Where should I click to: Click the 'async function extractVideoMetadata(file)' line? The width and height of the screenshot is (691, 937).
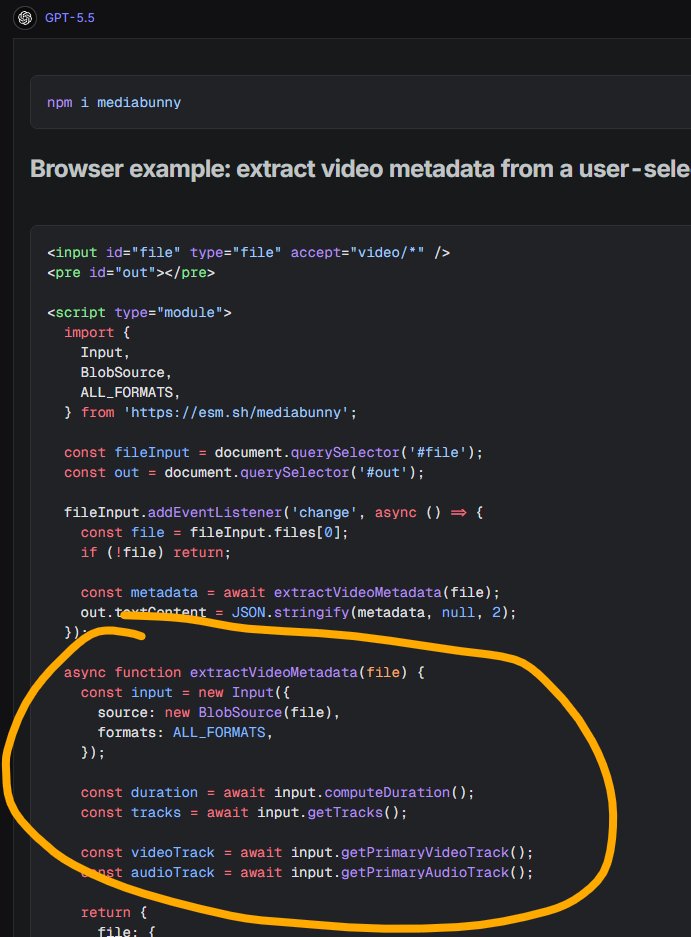[244, 673]
